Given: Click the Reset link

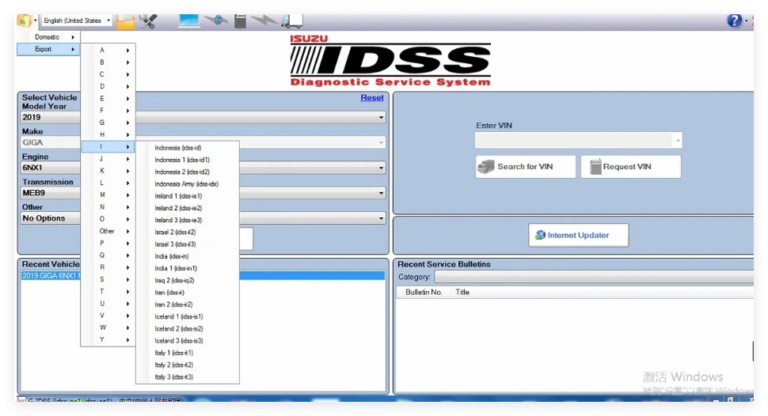Looking at the screenshot, I should click(372, 98).
